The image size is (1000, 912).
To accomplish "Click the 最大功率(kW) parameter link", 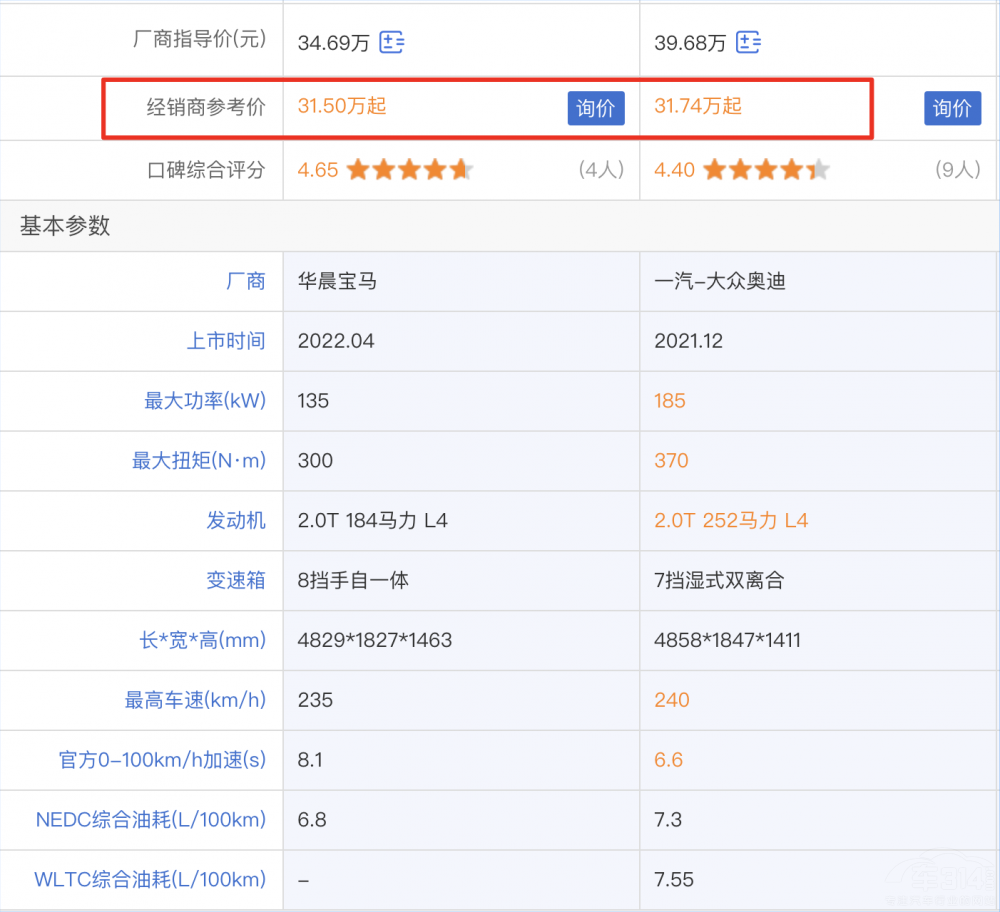I will 205,401.
